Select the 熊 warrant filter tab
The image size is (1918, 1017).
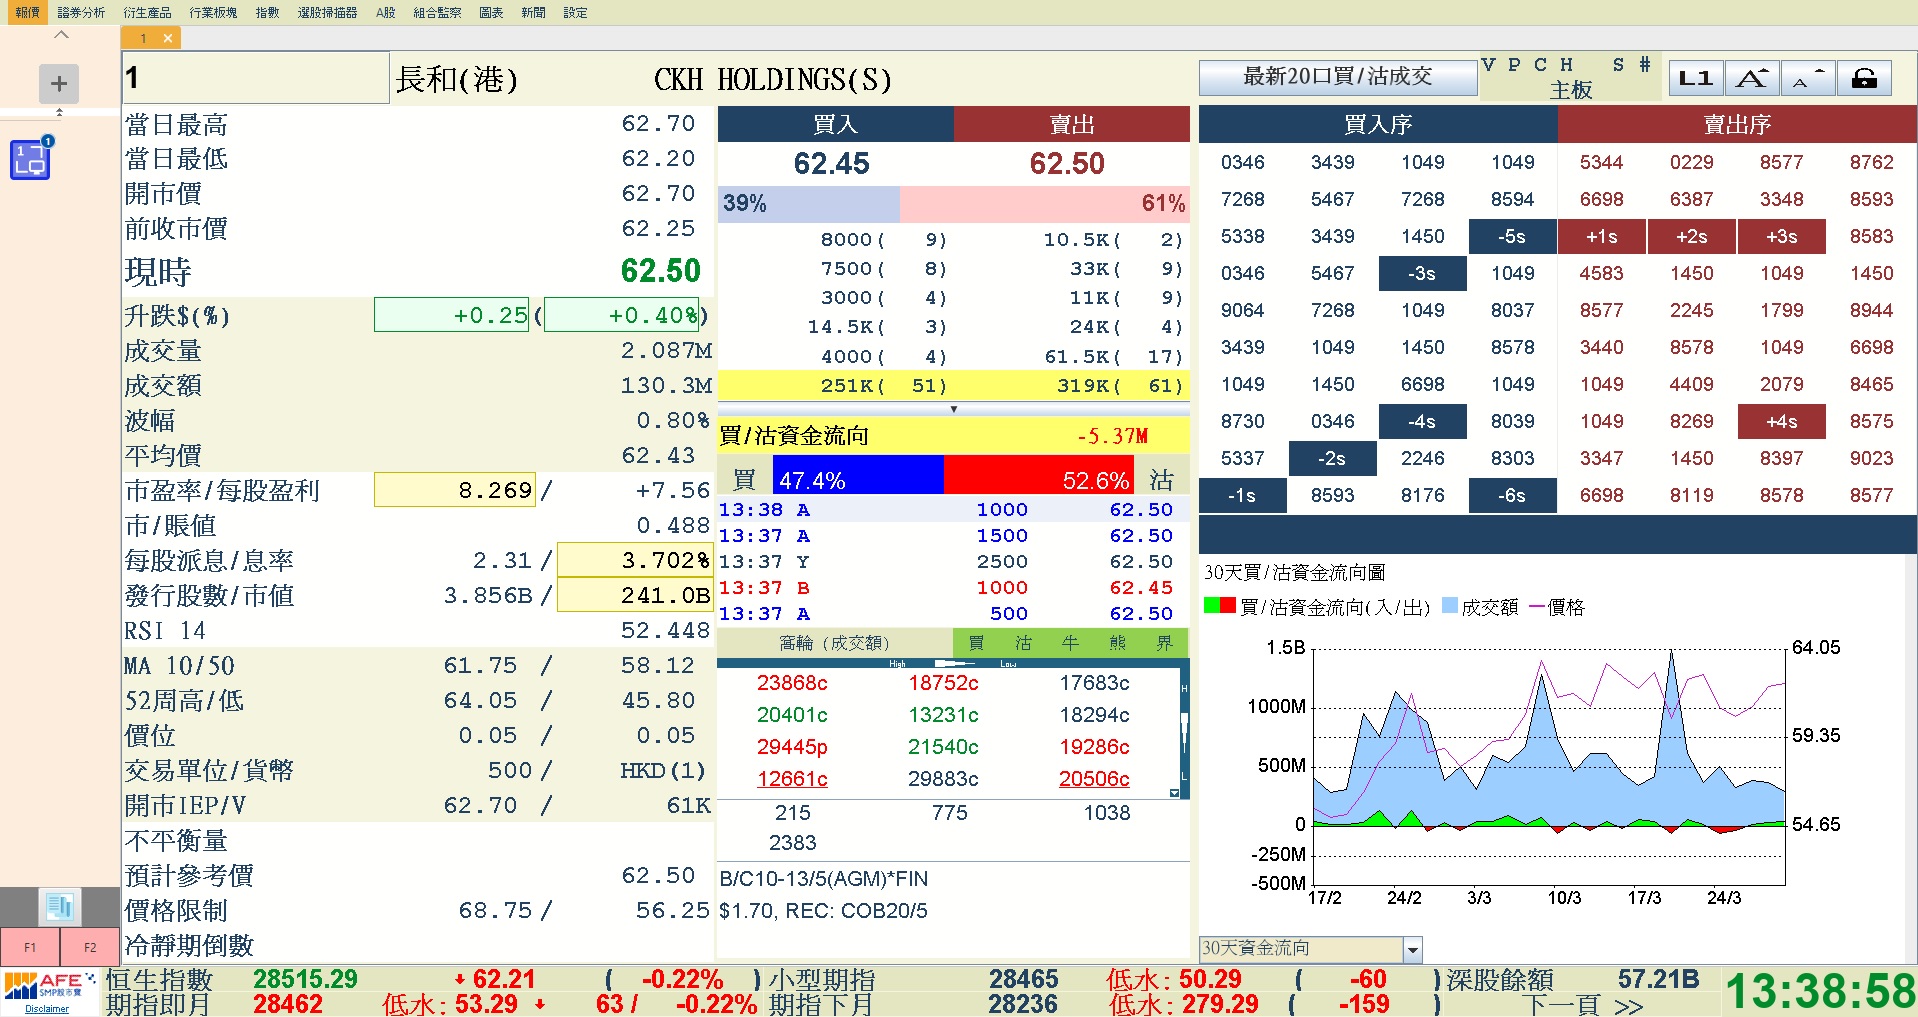click(x=1117, y=643)
